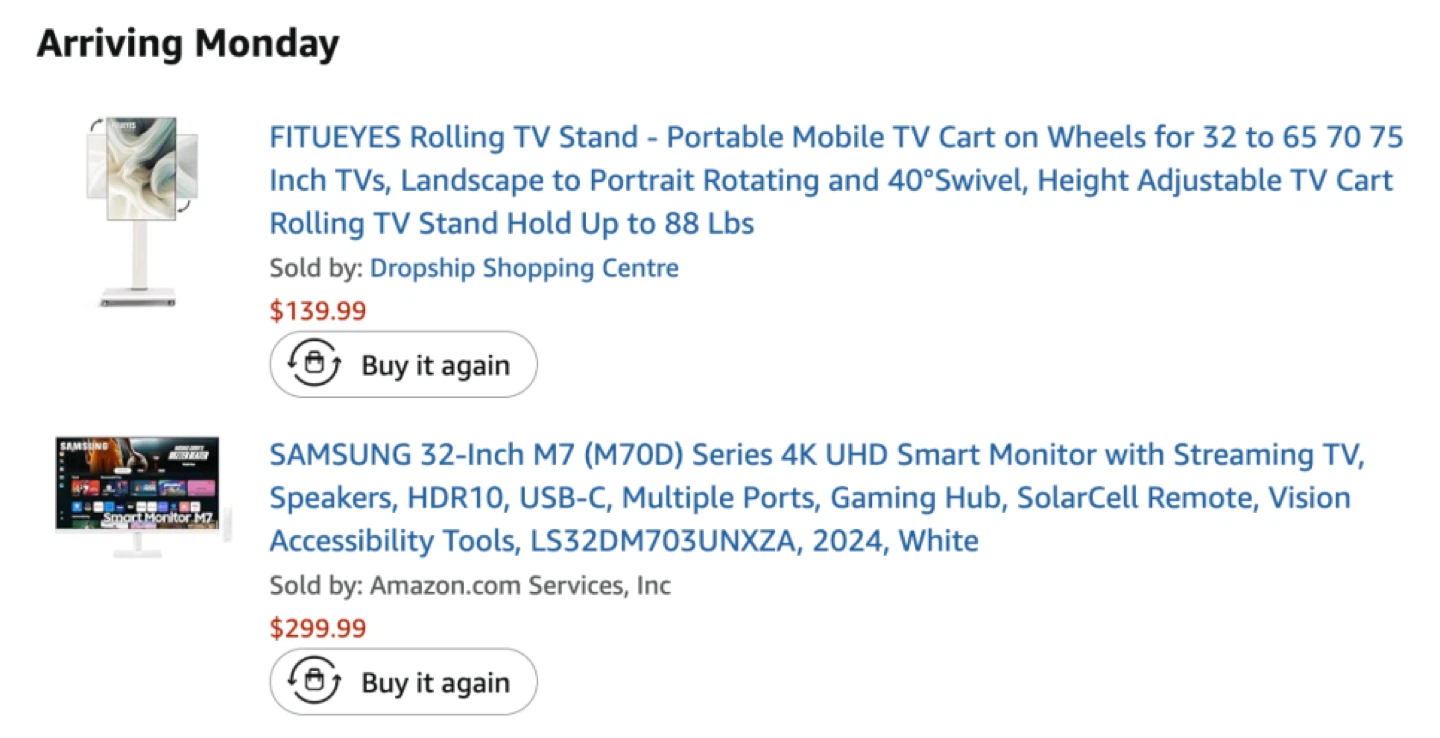
Task: Click the $139.99 price text
Action: pos(318,311)
